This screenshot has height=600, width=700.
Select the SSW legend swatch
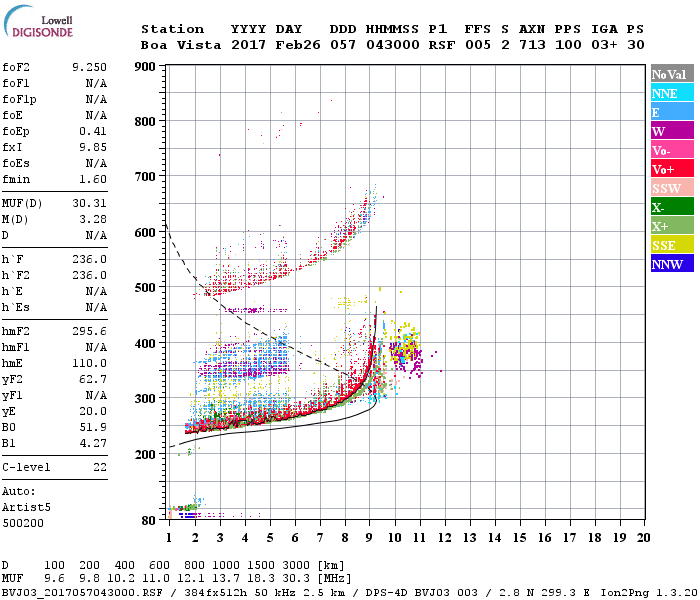(672, 188)
